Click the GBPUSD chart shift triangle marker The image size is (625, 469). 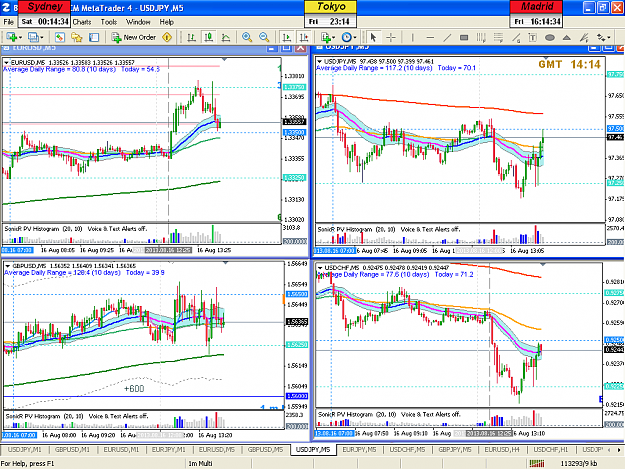[x=226, y=263]
